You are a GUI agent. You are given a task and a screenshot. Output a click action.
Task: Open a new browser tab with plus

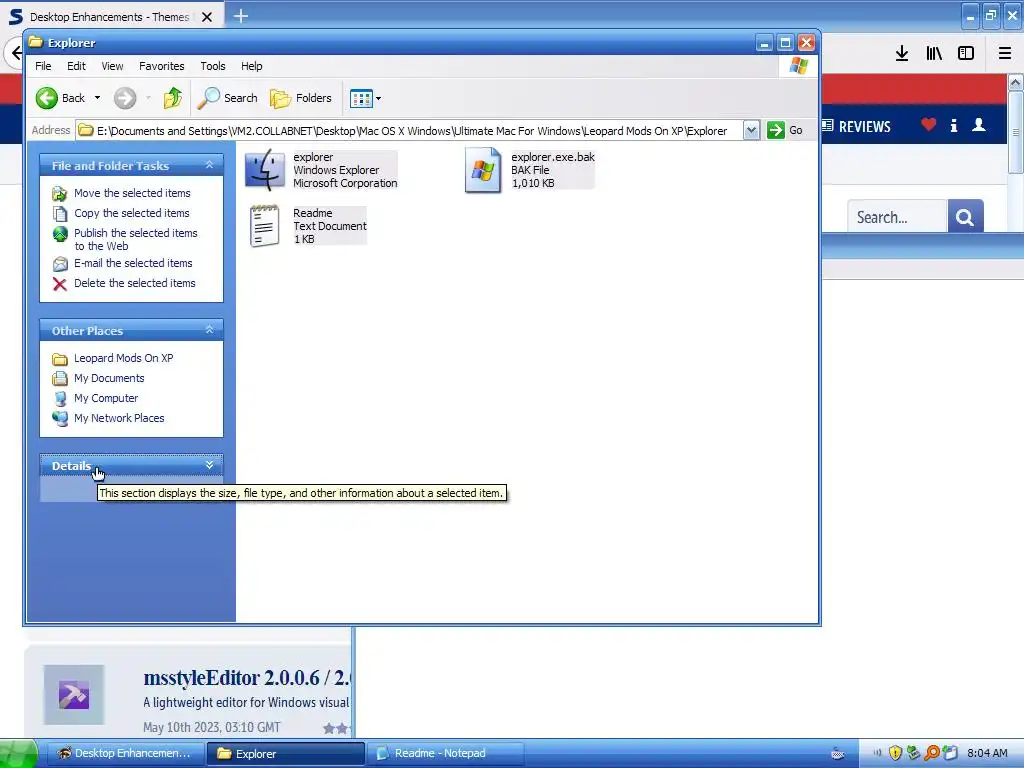point(241,16)
